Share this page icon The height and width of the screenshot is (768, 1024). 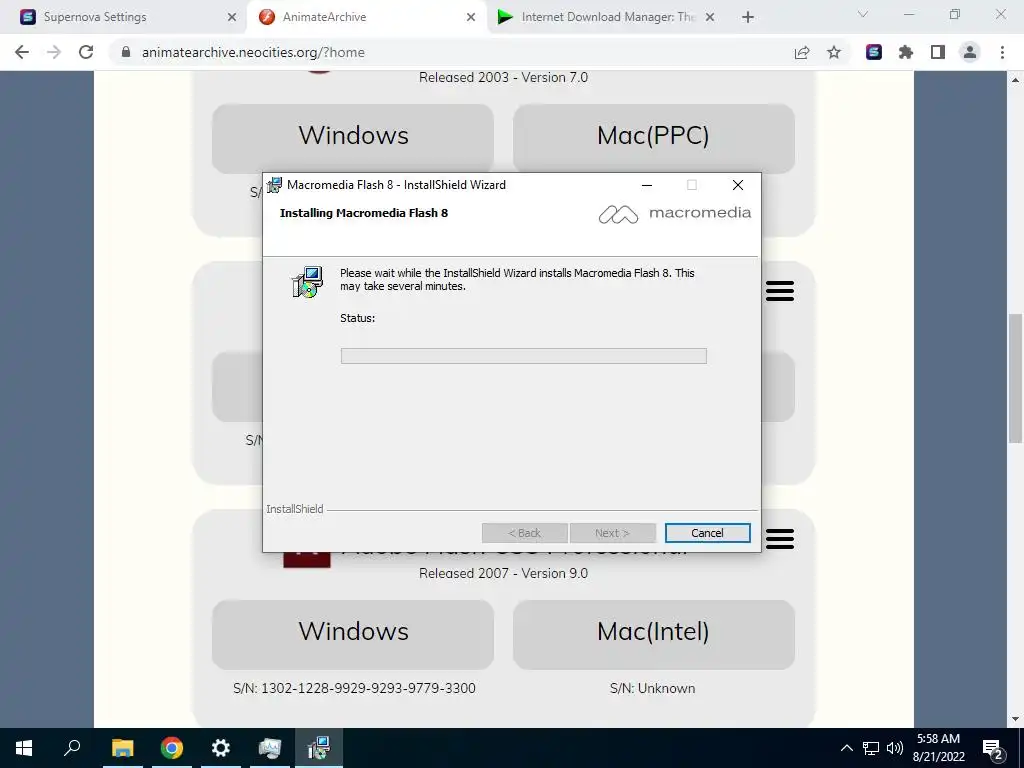pos(802,52)
